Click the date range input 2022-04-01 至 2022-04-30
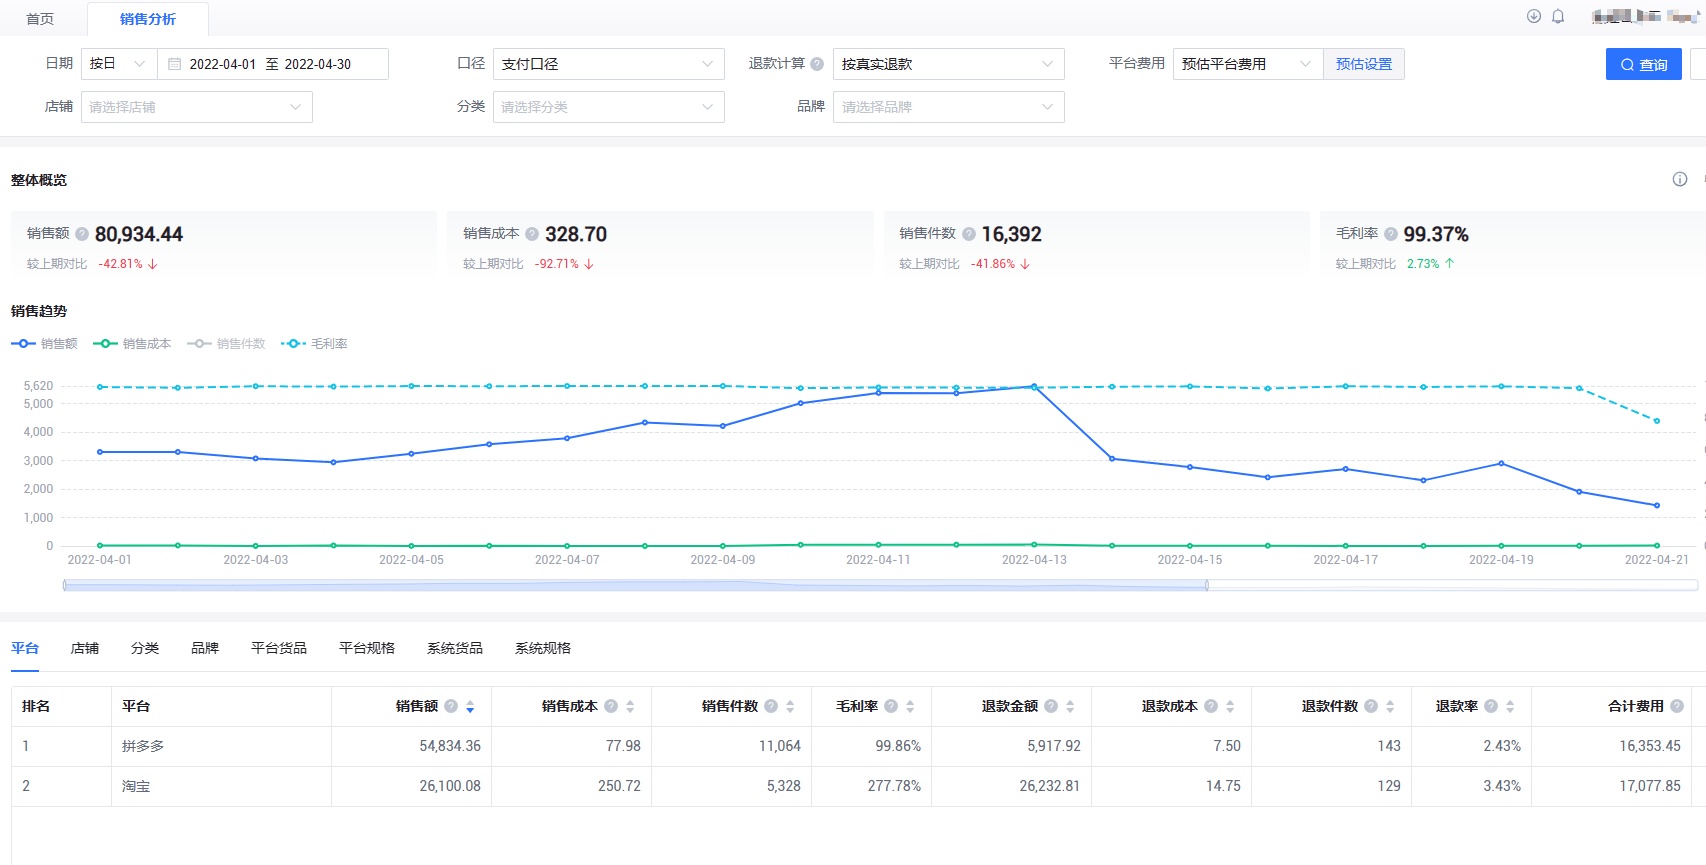This screenshot has height=865, width=1706. pyautogui.click(x=272, y=64)
